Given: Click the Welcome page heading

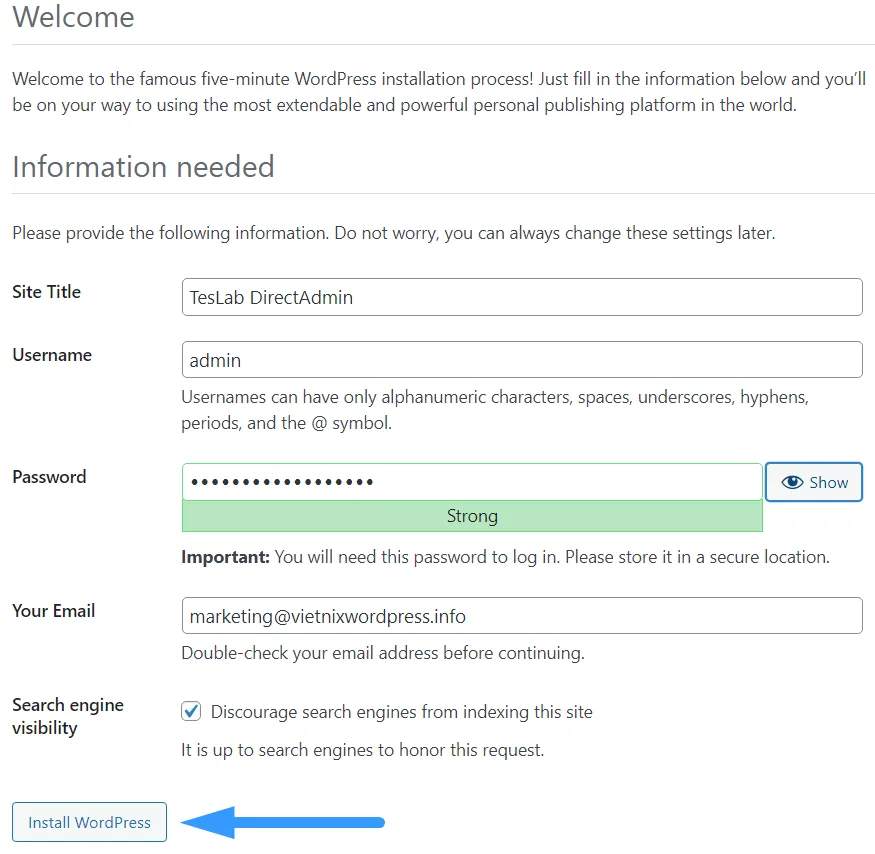Looking at the screenshot, I should [72, 17].
